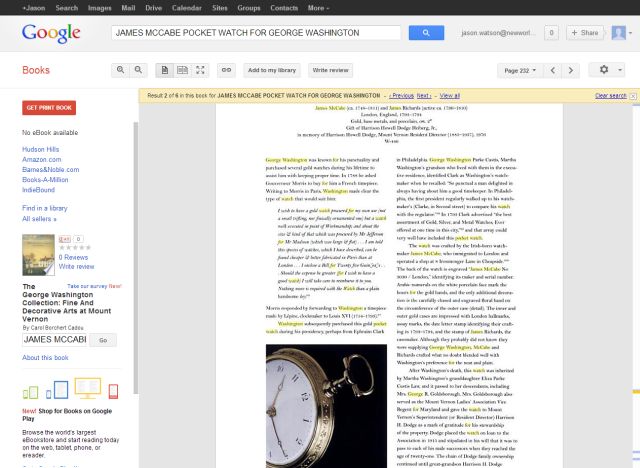Zoom in with the plus magnifier icon

point(120,70)
